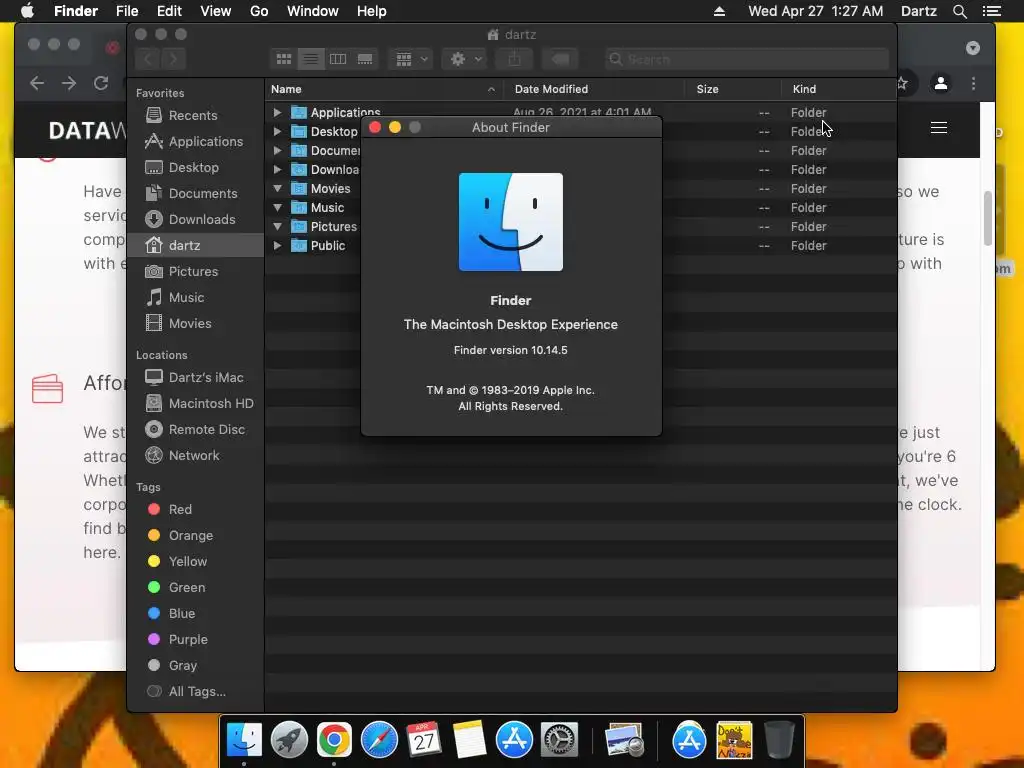Reload the page in browser window behind
Screen dimensions: 1024x768
pos(101,83)
